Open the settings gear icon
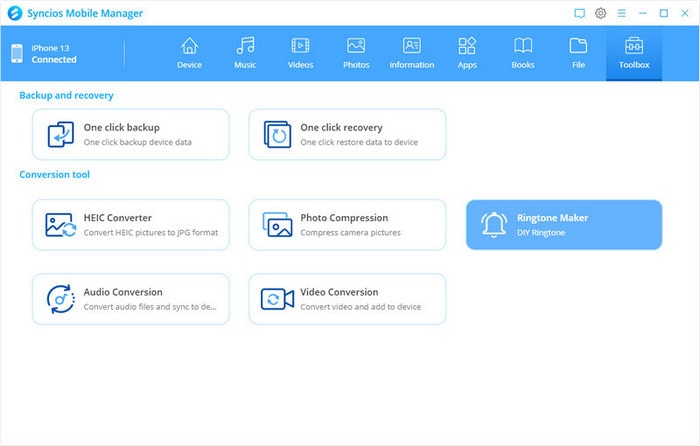The image size is (700, 446). click(x=600, y=13)
